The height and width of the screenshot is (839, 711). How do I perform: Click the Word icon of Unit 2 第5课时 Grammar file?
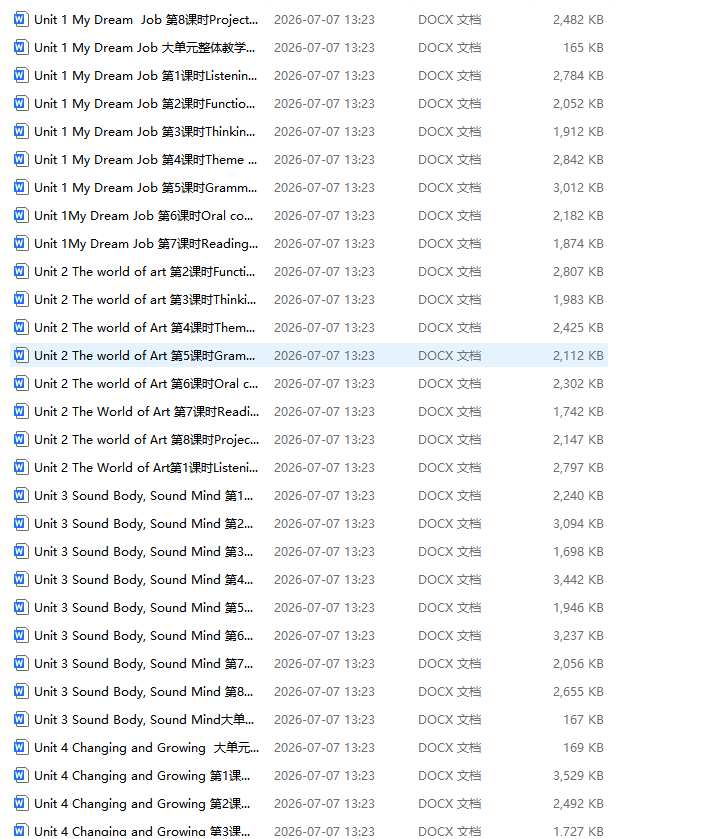click(x=20, y=355)
